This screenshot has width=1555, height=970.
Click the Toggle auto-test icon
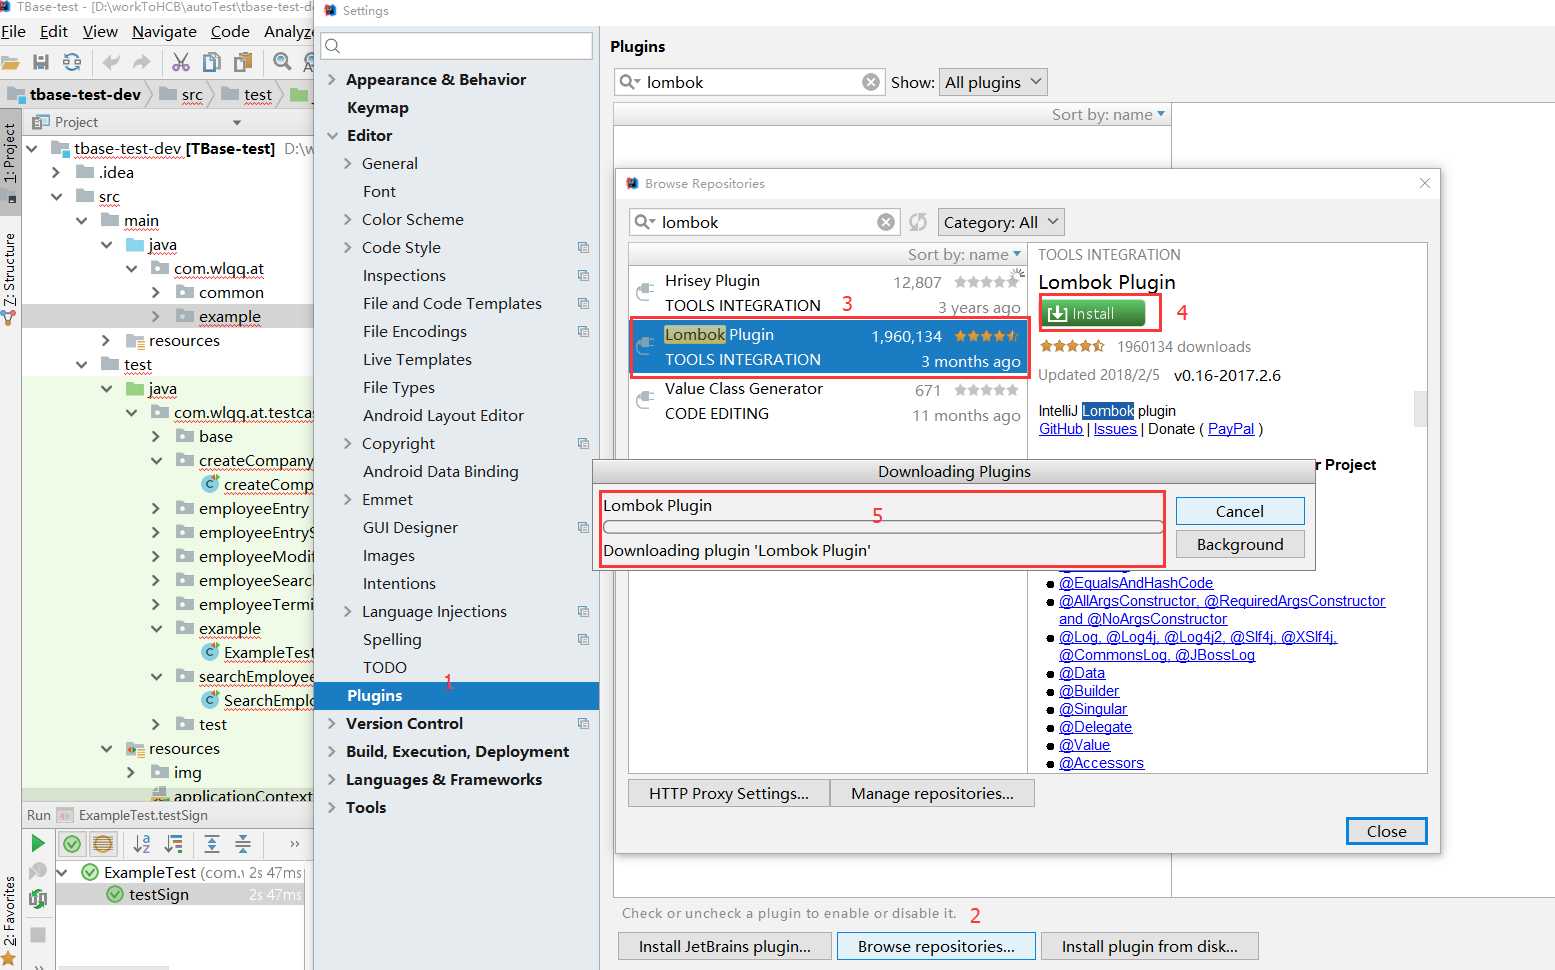[x=38, y=898]
